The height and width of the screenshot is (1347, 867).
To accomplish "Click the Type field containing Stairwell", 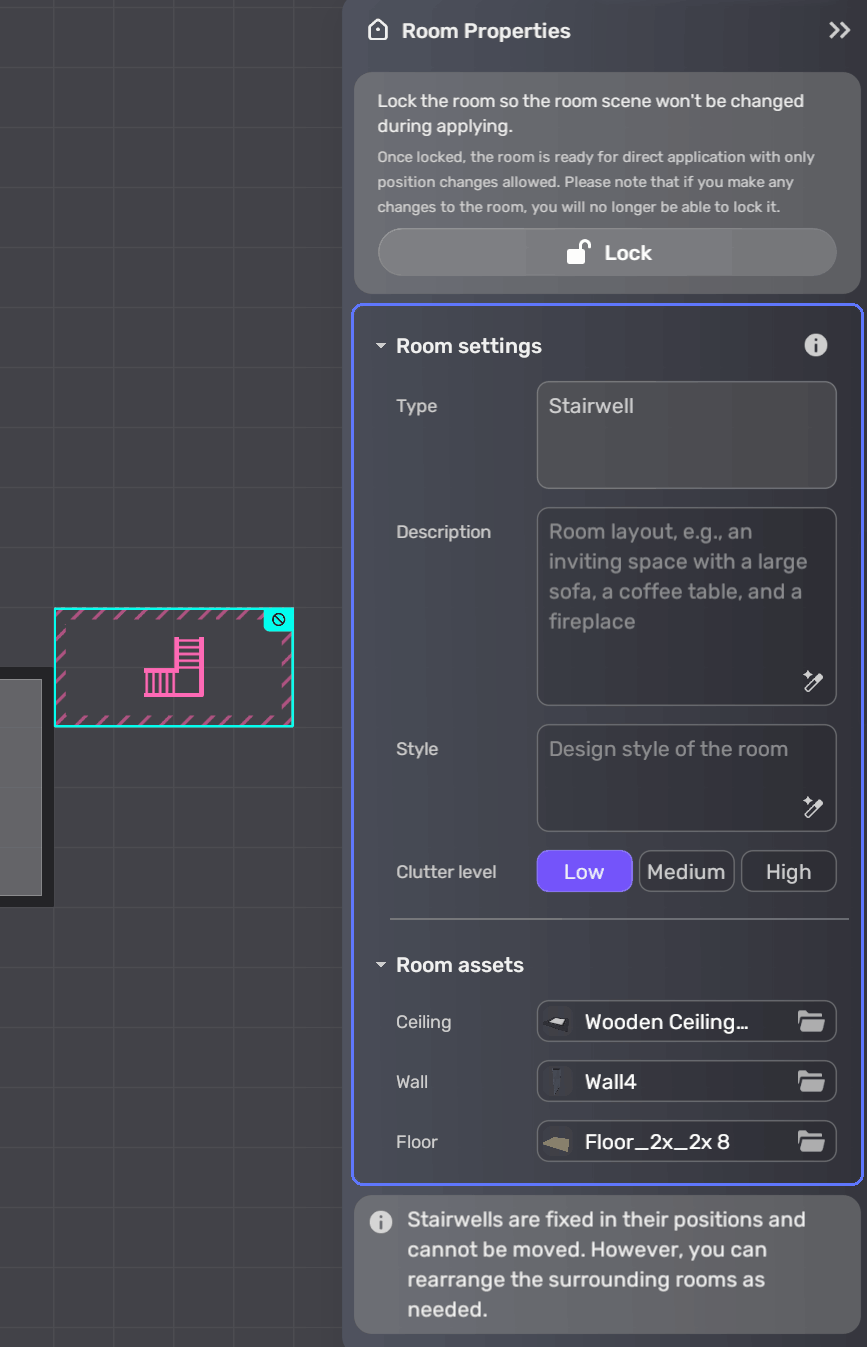I will (x=686, y=435).
